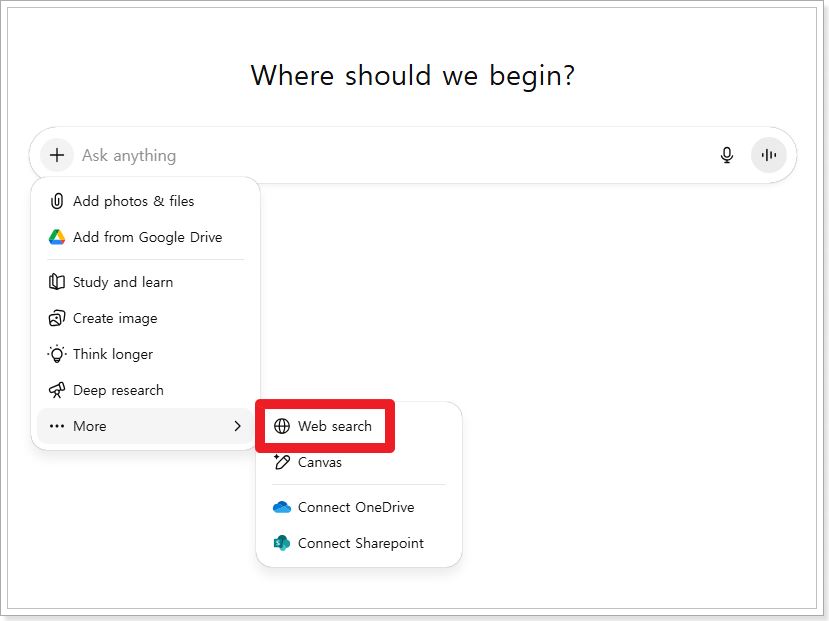Click the paperclip icon for photos and files
The width and height of the screenshot is (829, 621).
pos(57,201)
